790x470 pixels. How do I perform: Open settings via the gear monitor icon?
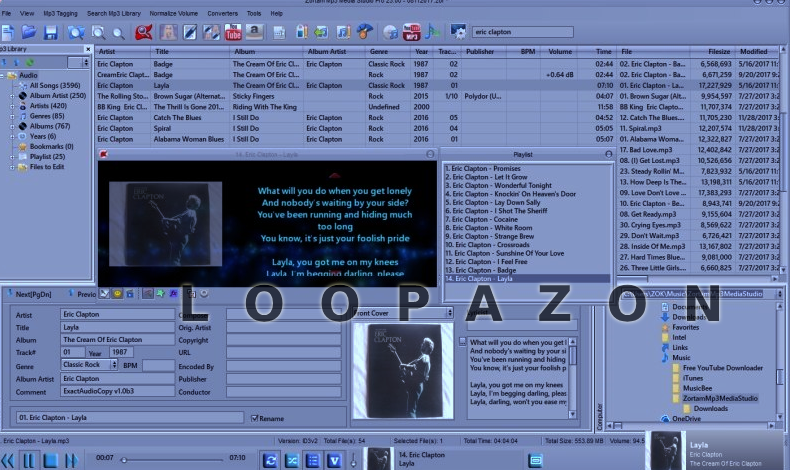point(458,32)
